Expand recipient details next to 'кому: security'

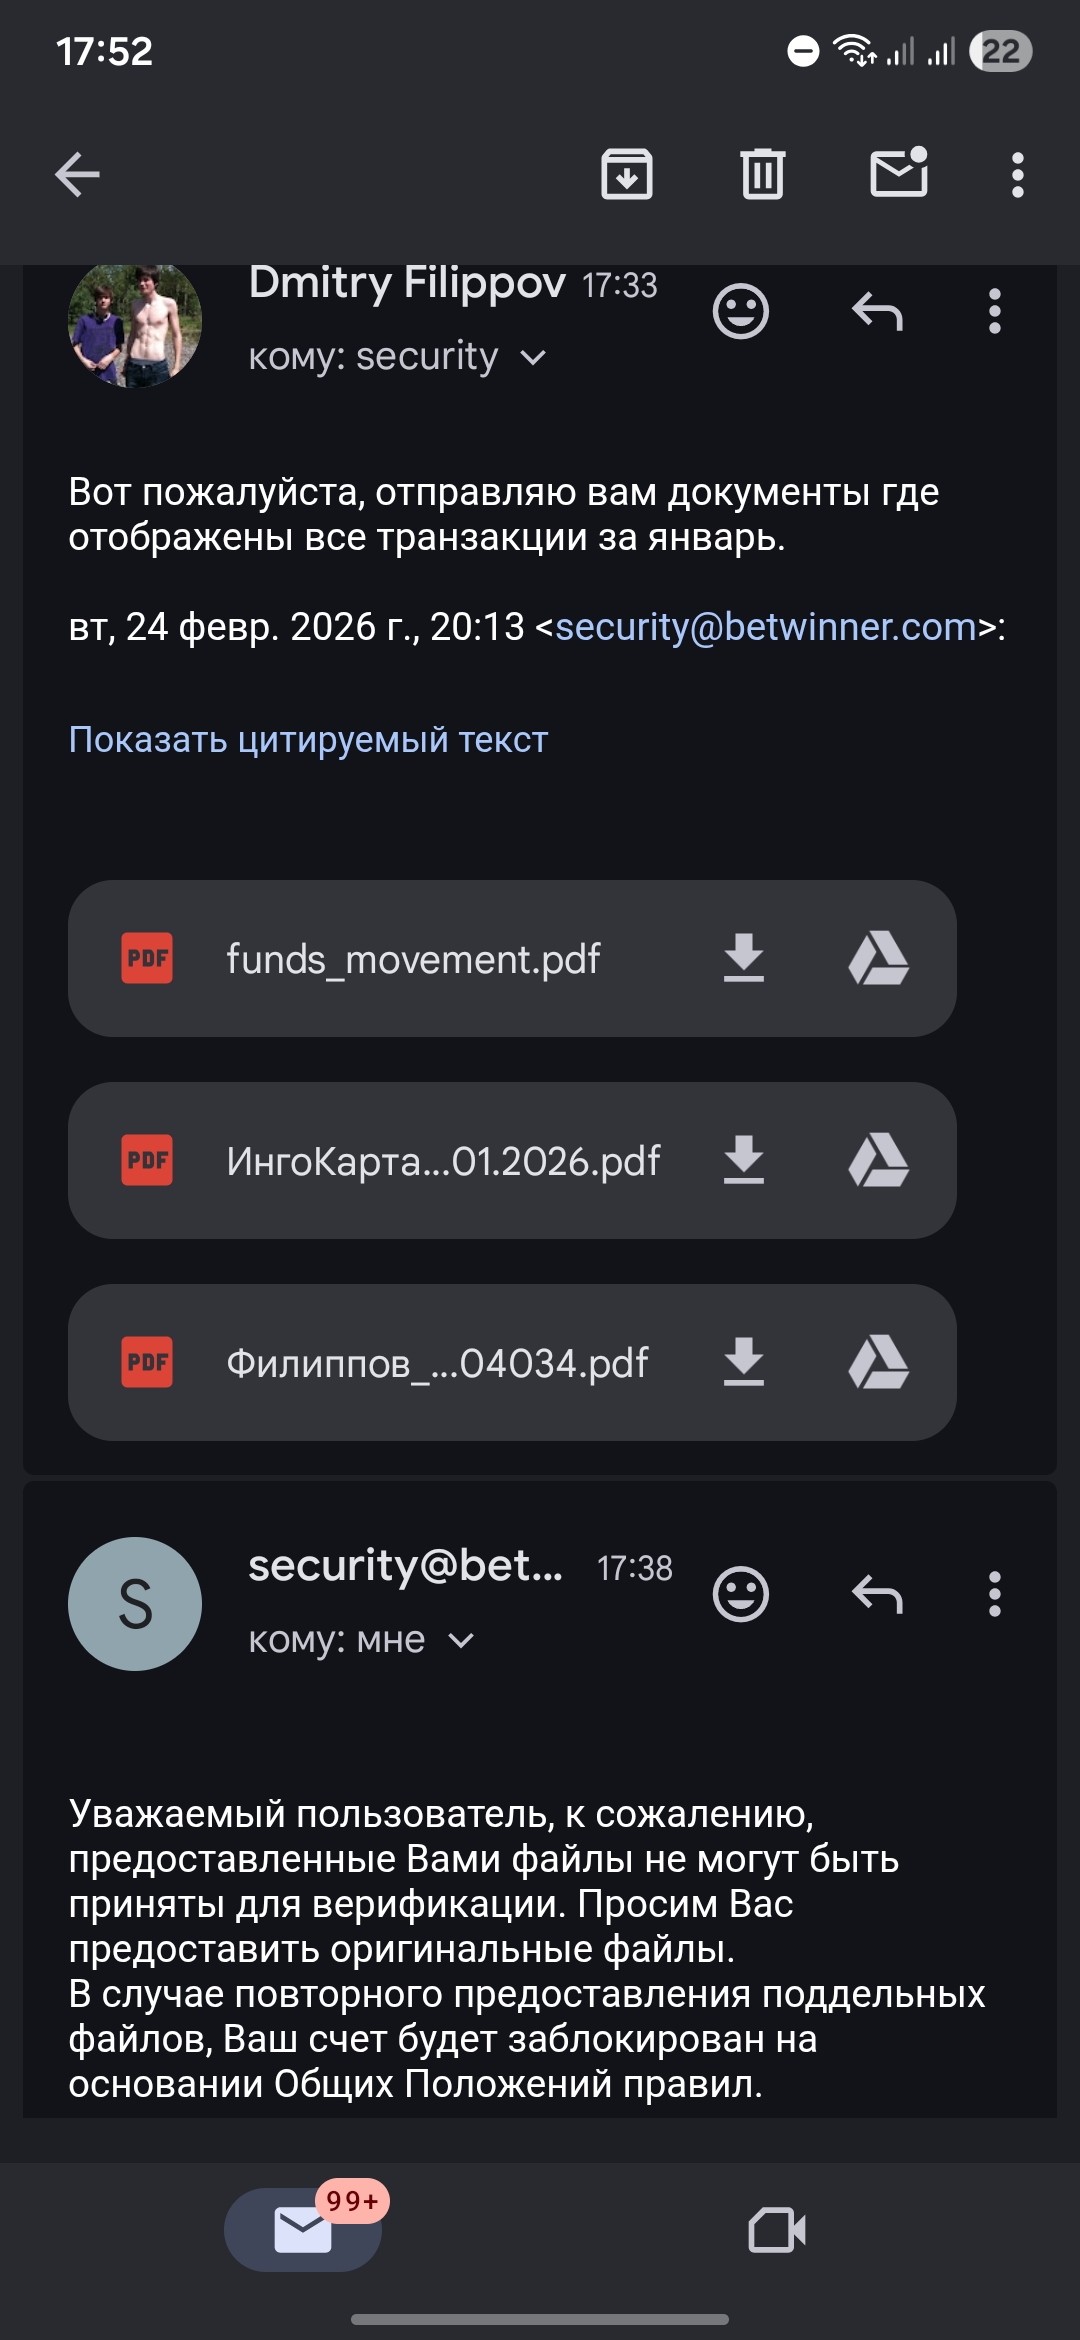pyautogui.click(x=534, y=358)
